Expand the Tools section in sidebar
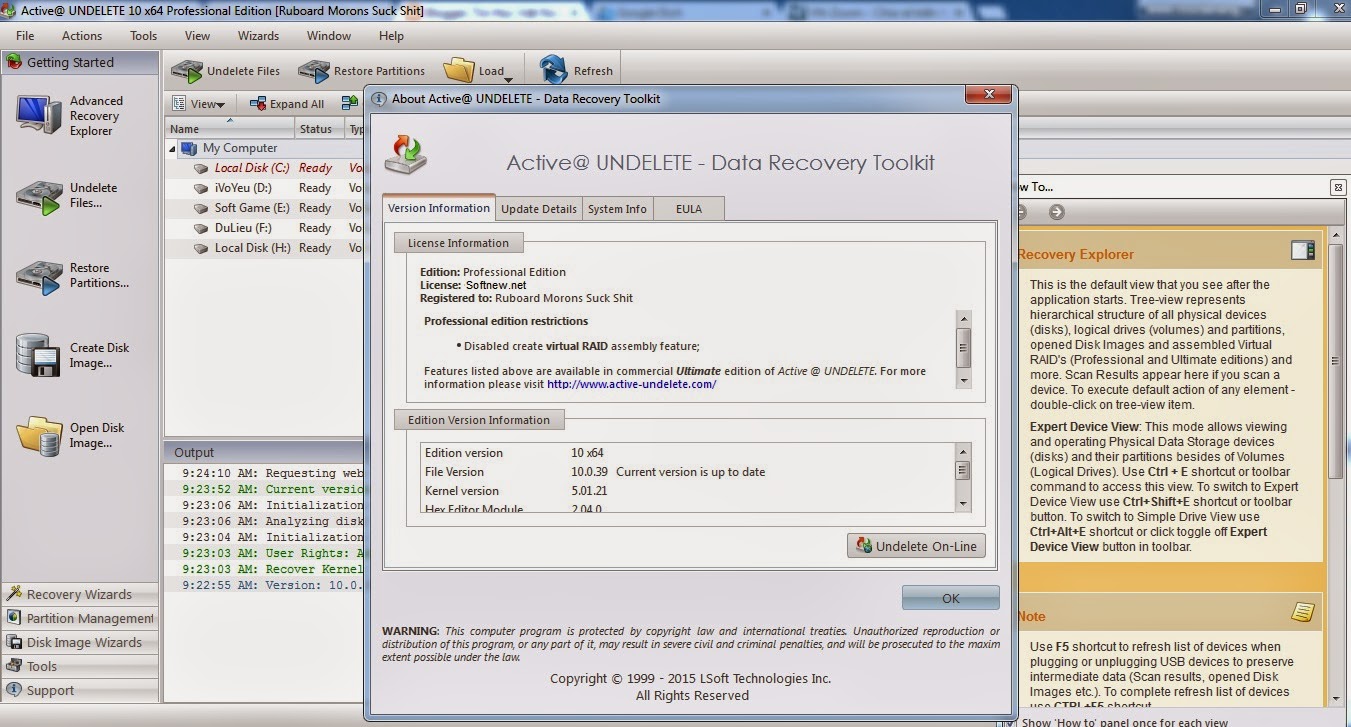This screenshot has width=1351, height=727. point(80,666)
